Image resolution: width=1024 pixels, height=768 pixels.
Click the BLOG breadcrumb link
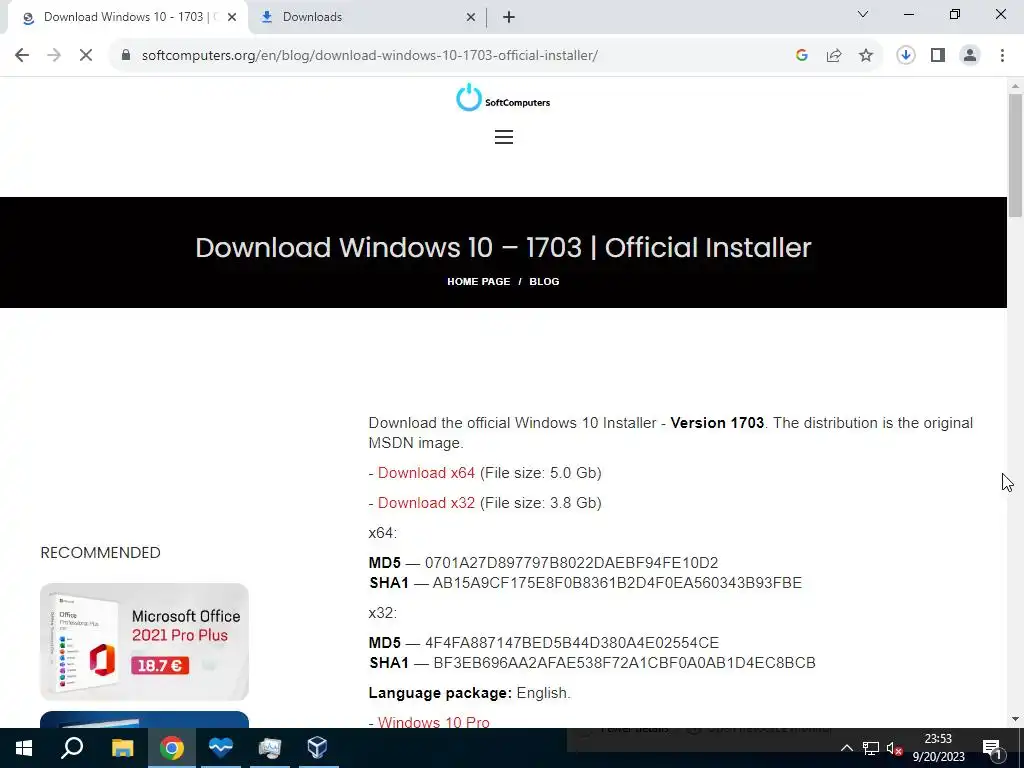pos(544,281)
